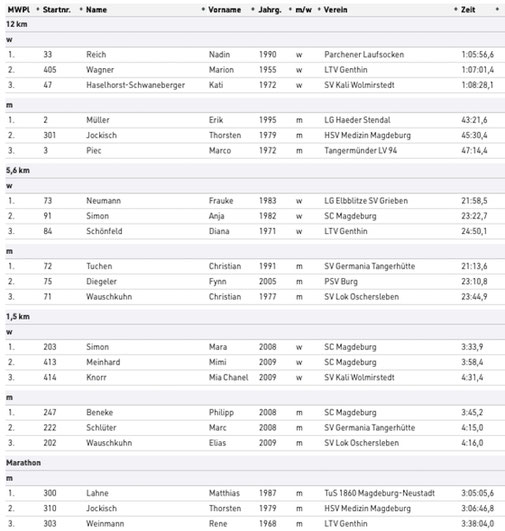This screenshot has width=505, height=531.
Task: Sort by the Jahrg. column header
Action: (270, 10)
